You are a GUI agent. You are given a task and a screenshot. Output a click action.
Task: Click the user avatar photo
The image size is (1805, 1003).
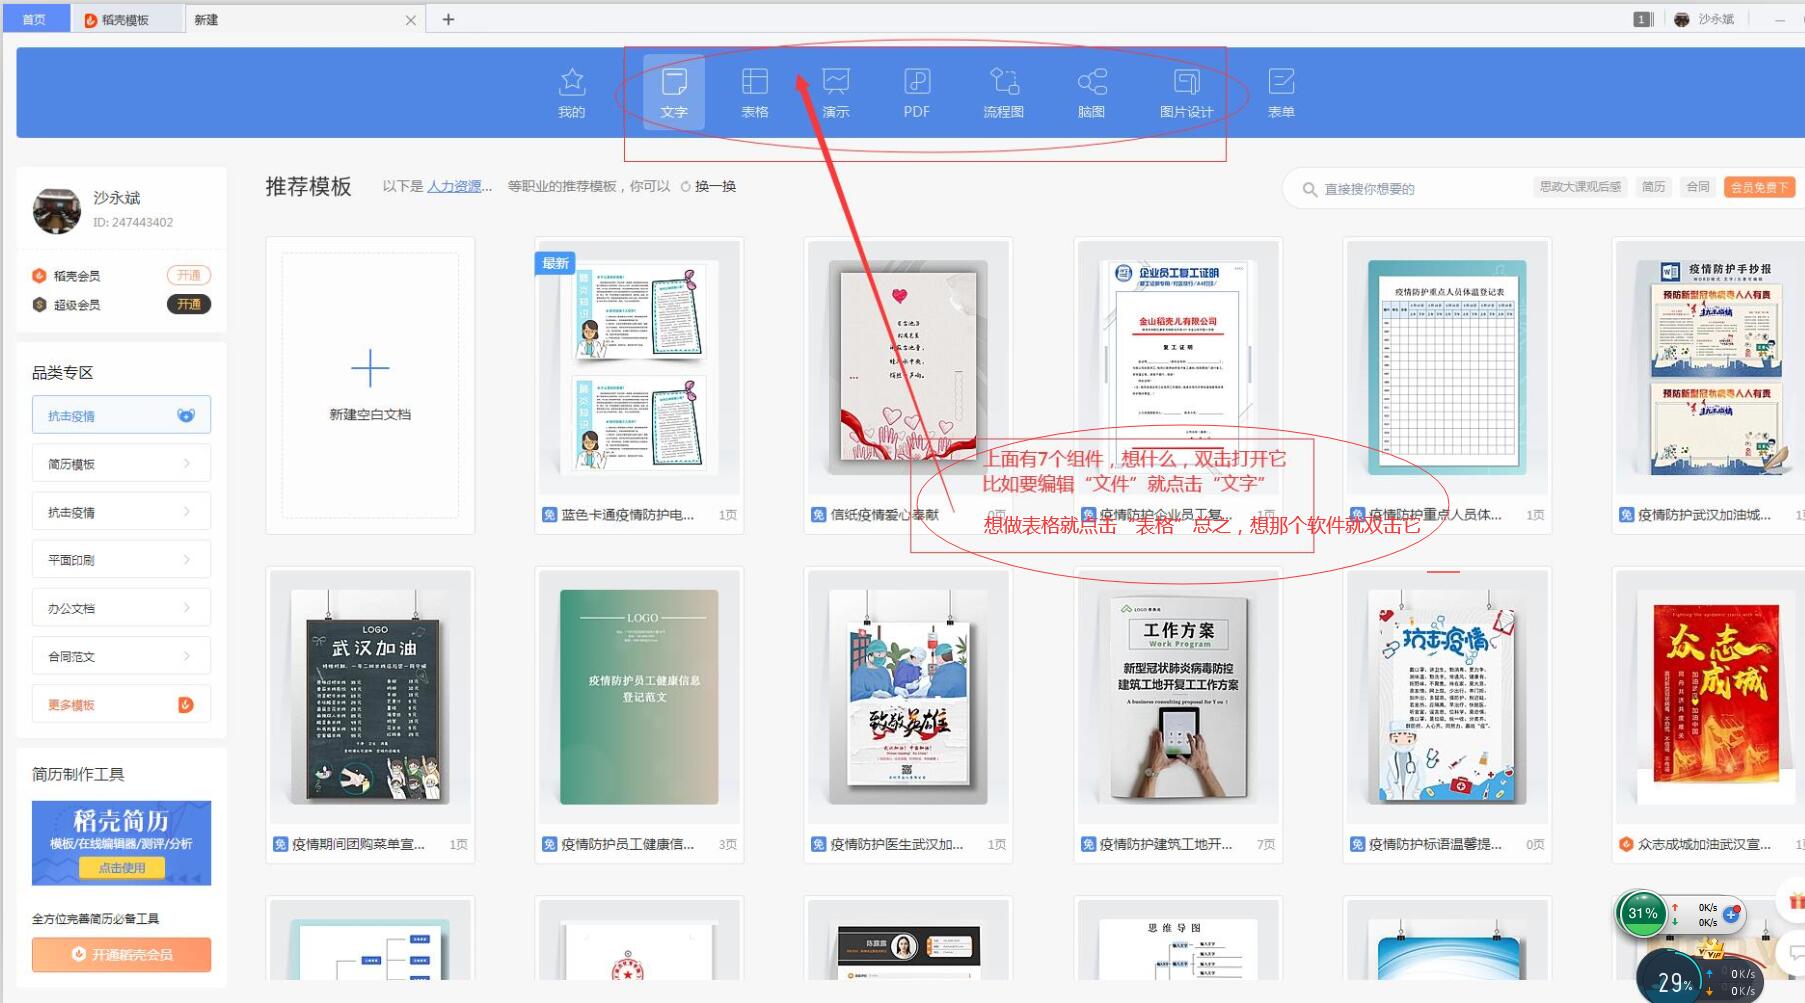click(x=57, y=210)
